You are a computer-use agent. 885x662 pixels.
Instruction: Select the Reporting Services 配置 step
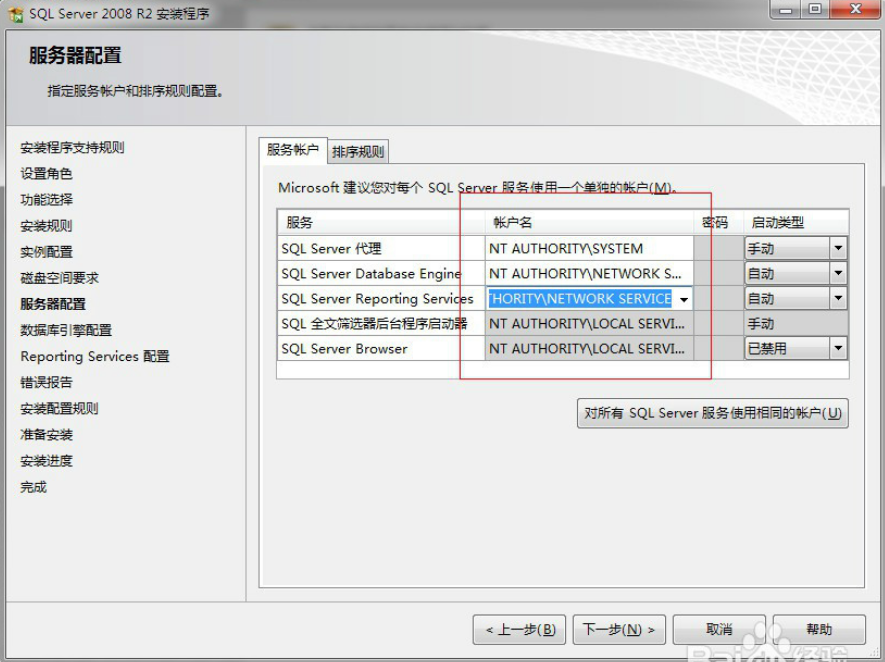(x=95, y=356)
